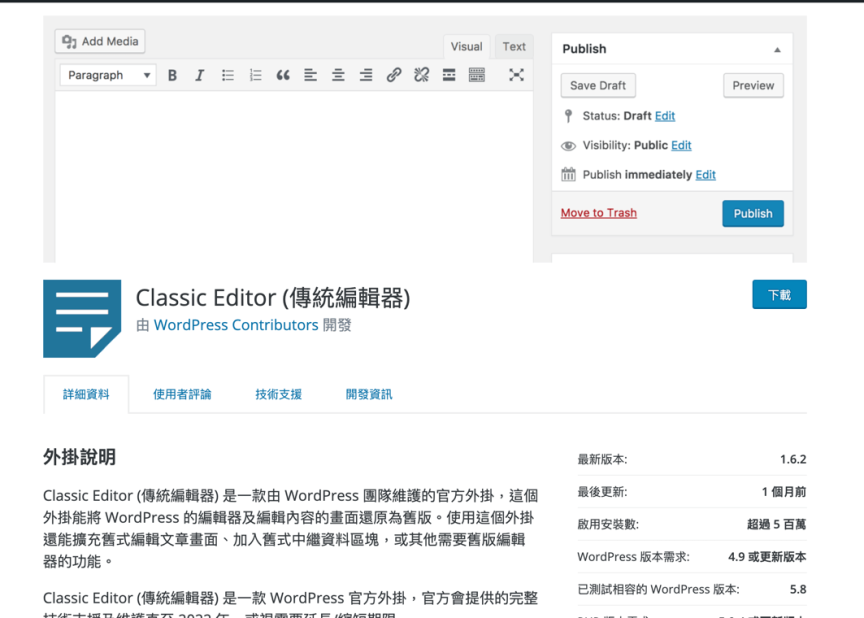
Task: Click the calendar schedule icon
Action: [x=568, y=175]
